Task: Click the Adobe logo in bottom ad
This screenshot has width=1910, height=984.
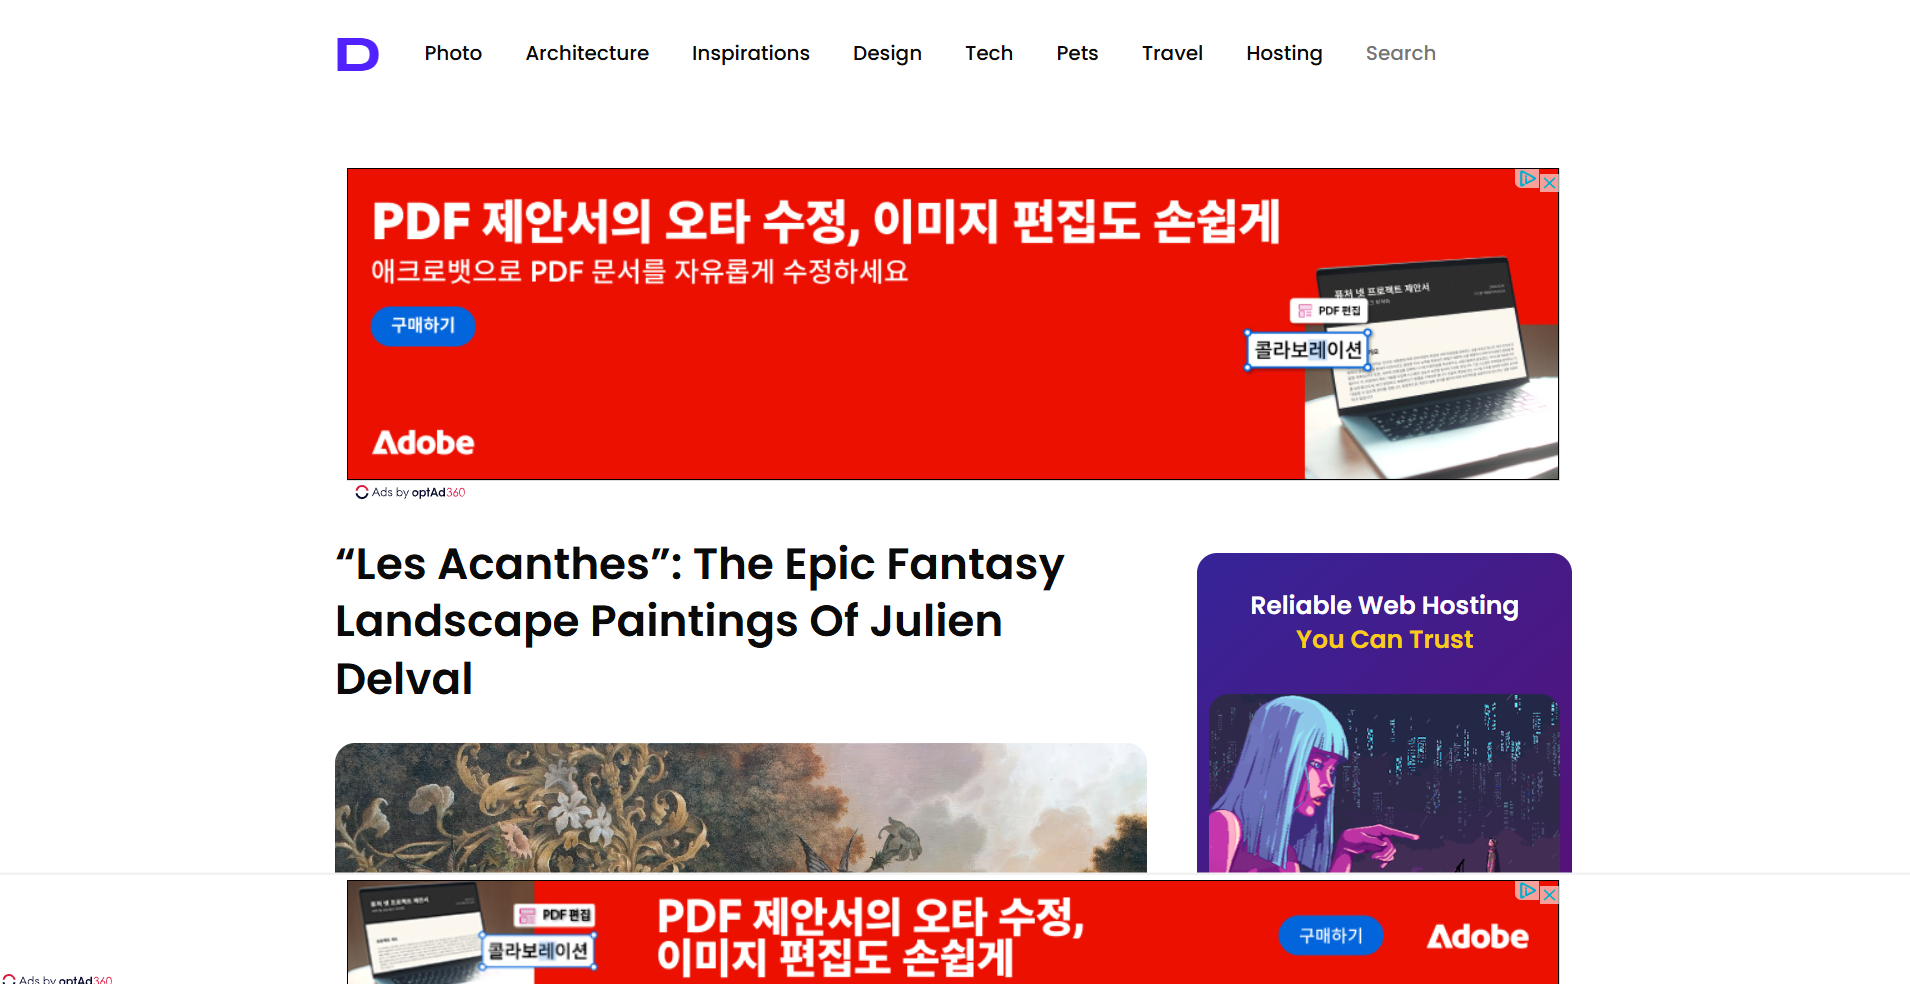Action: [1477, 937]
